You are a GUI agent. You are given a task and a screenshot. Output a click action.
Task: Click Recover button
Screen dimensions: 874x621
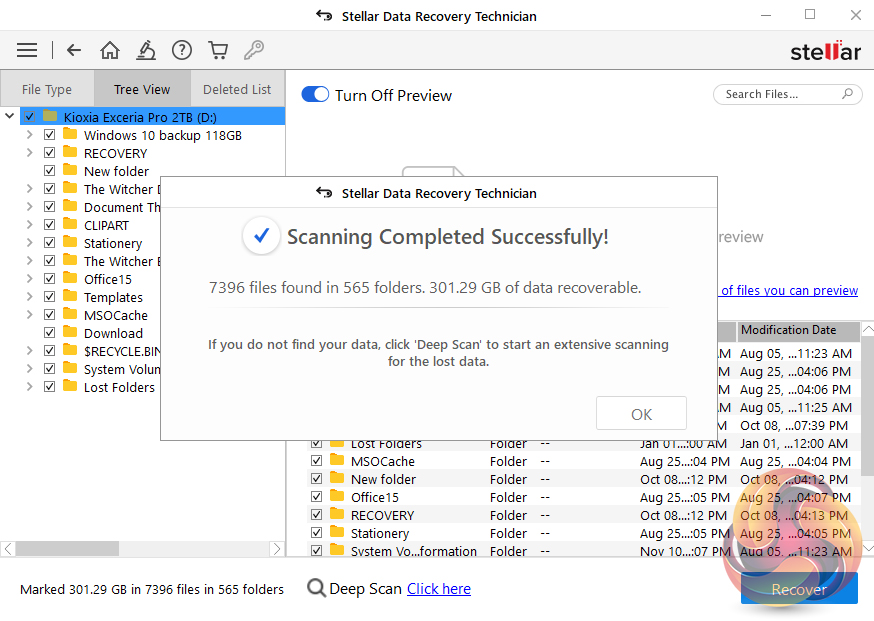point(799,589)
